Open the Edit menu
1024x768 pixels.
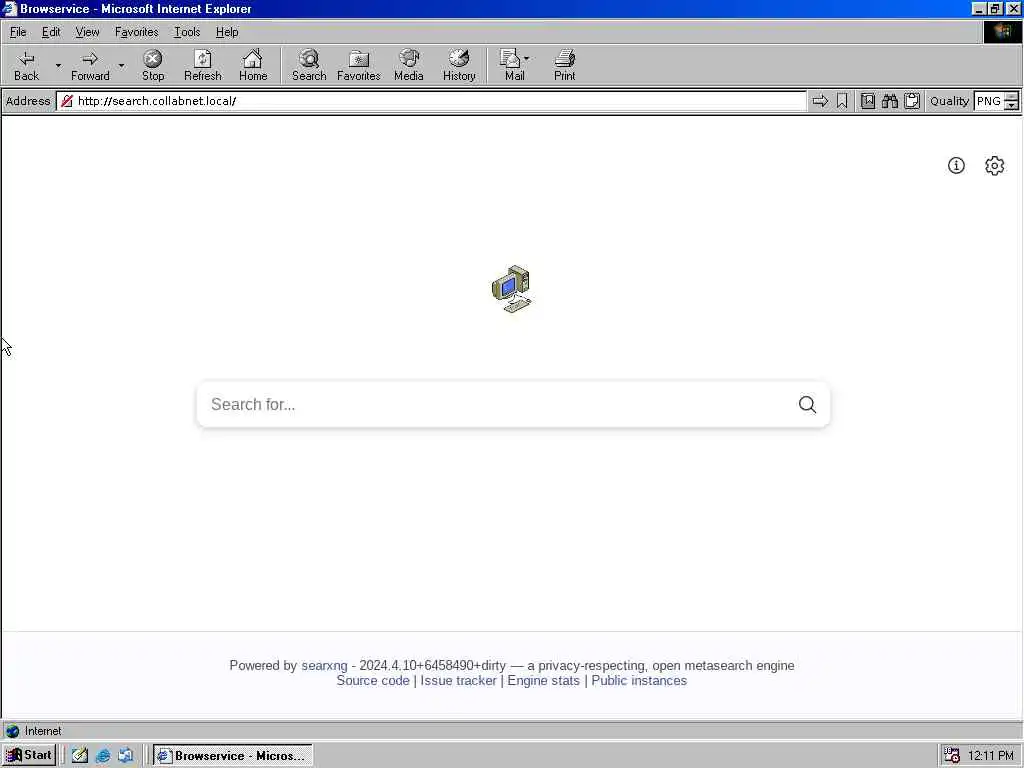coord(51,32)
